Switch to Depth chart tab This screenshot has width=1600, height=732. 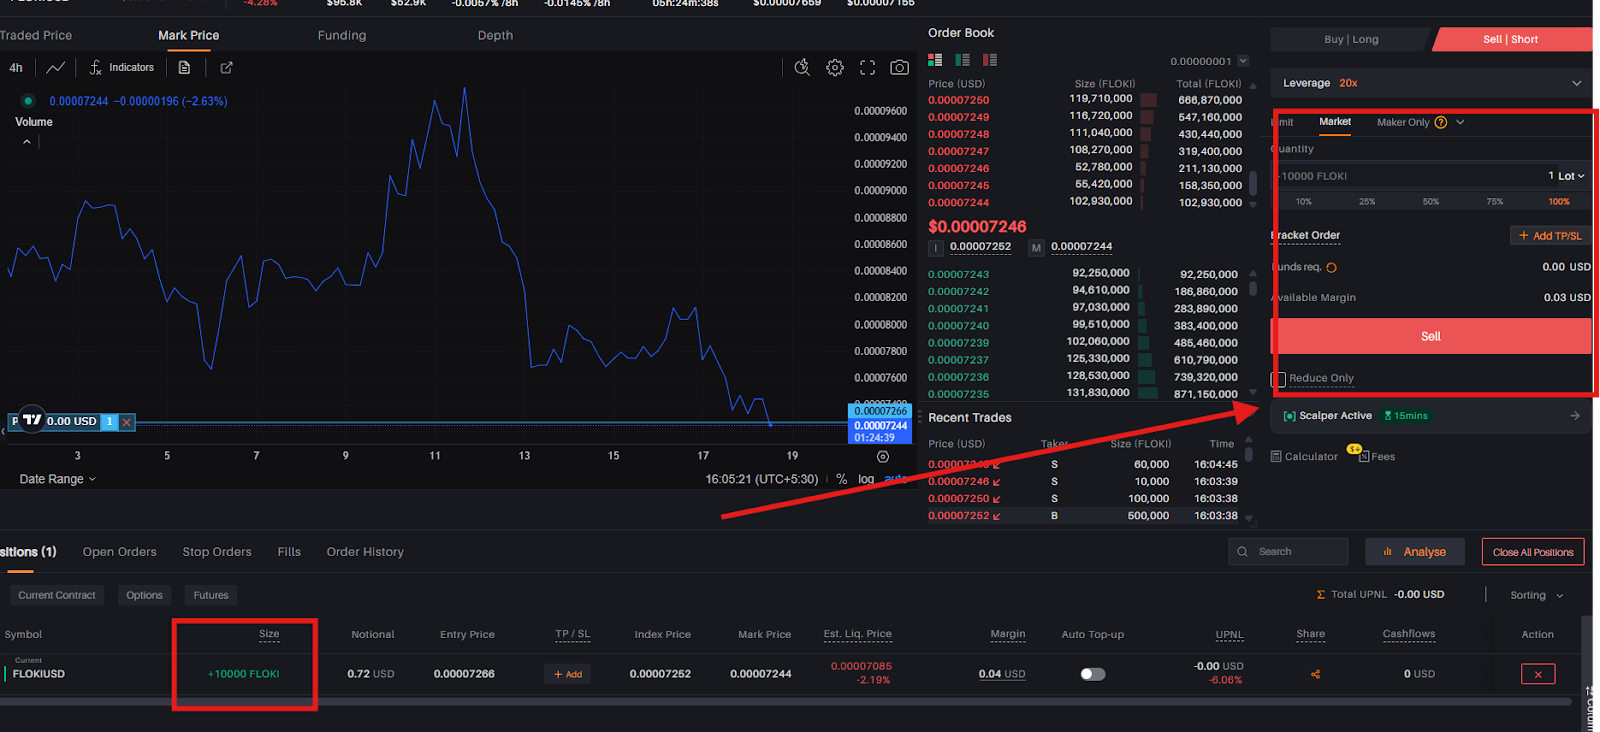tap(495, 35)
